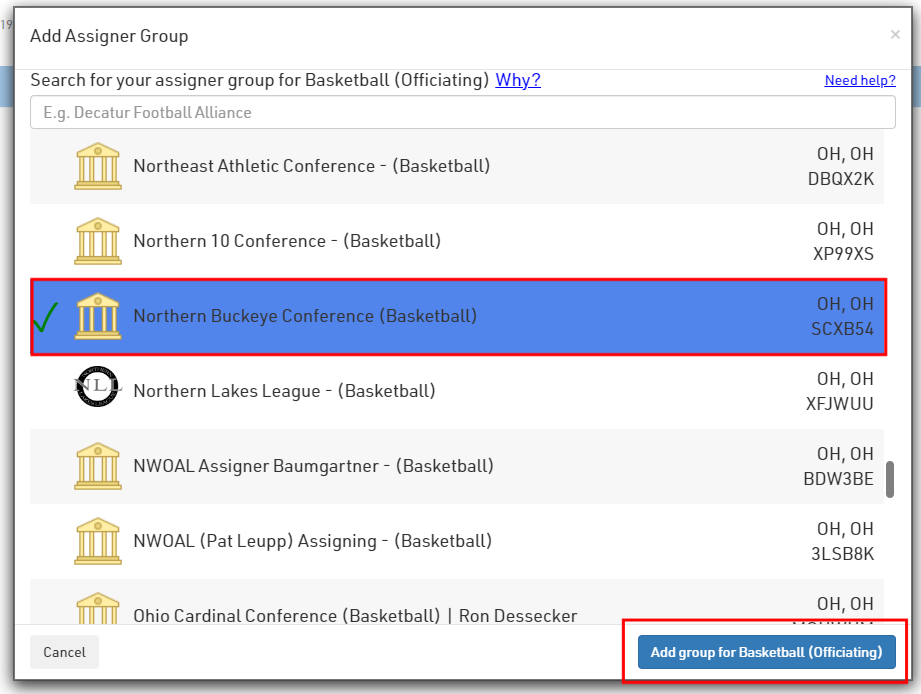This screenshot has height=694, width=921.
Task: Click the Northern 10 Conference building icon
Action: pos(97,241)
